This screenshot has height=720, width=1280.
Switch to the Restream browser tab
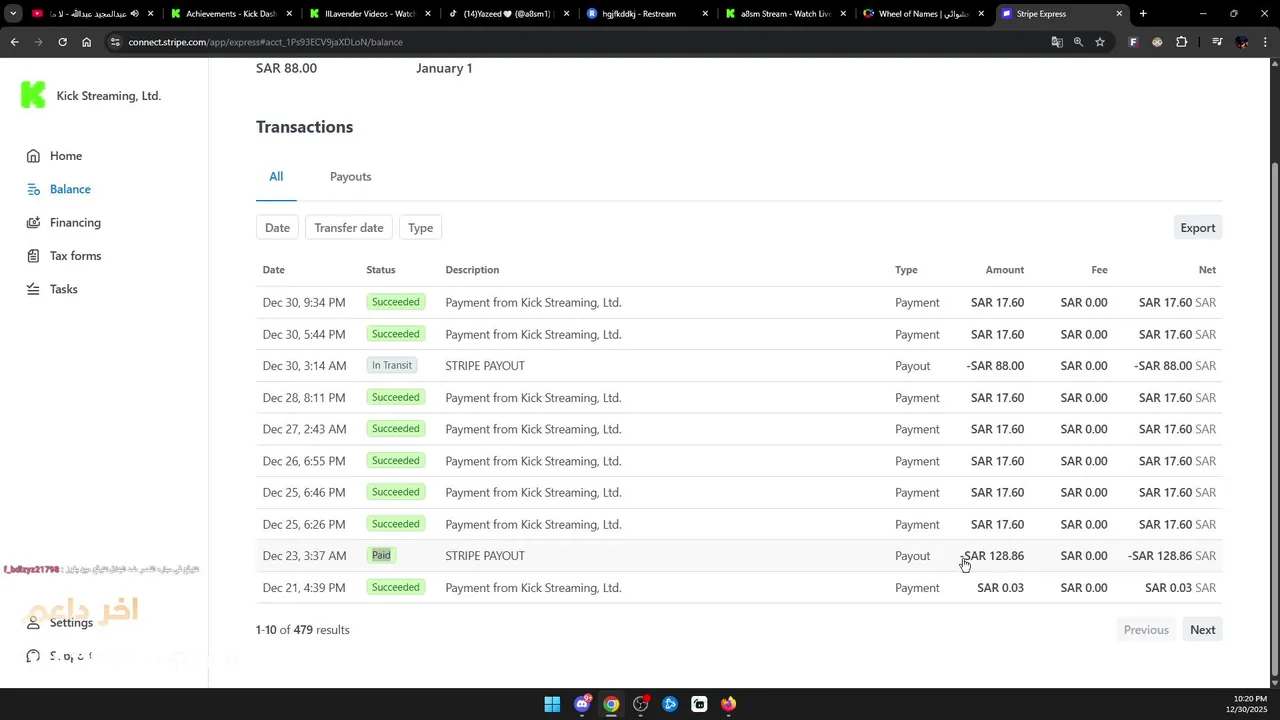[646, 14]
